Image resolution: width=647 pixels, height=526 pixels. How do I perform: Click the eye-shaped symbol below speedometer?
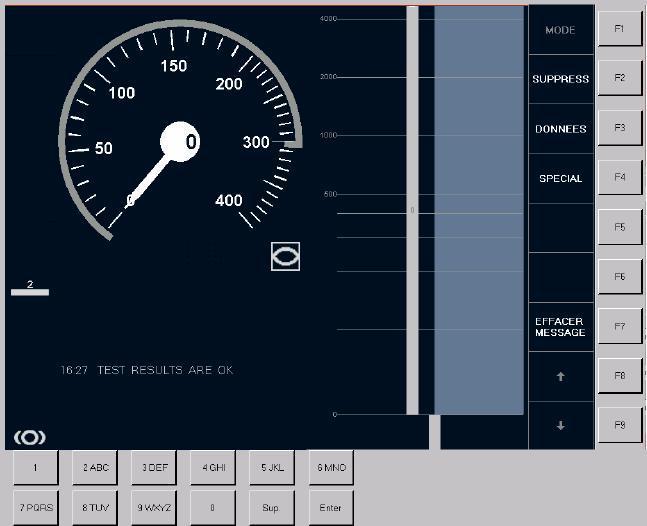tap(285, 256)
